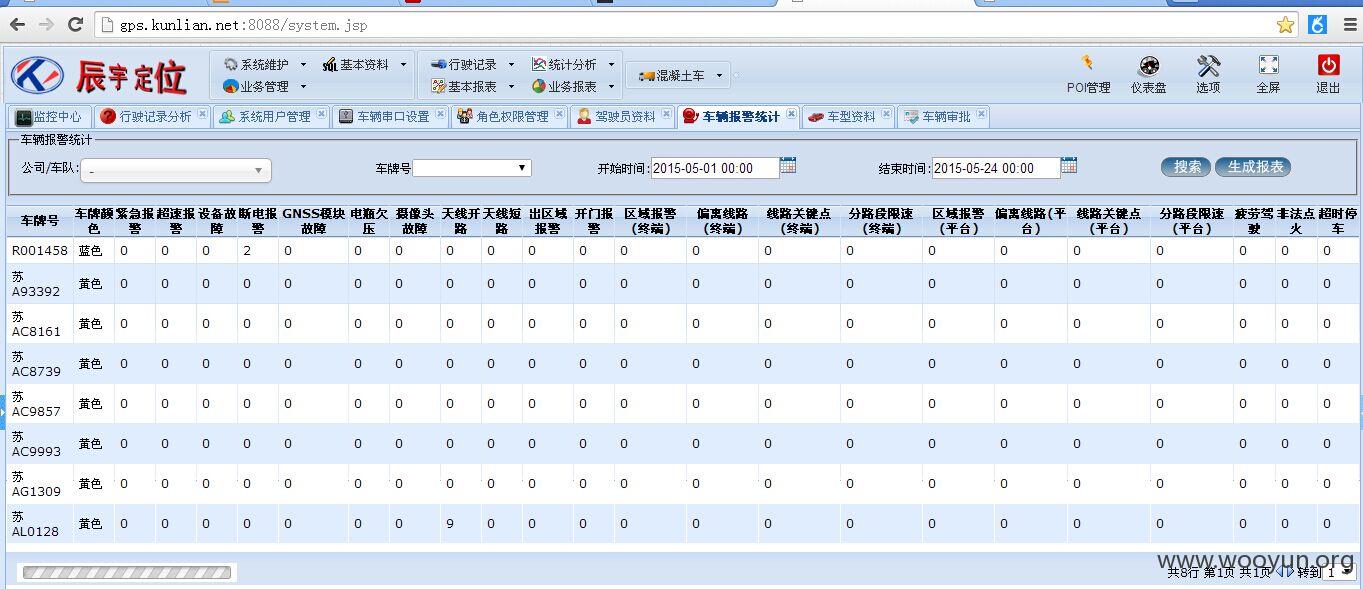Switch to 全屏 fullscreen mode icon
Screen dimensions: 1363x589
click(1268, 65)
